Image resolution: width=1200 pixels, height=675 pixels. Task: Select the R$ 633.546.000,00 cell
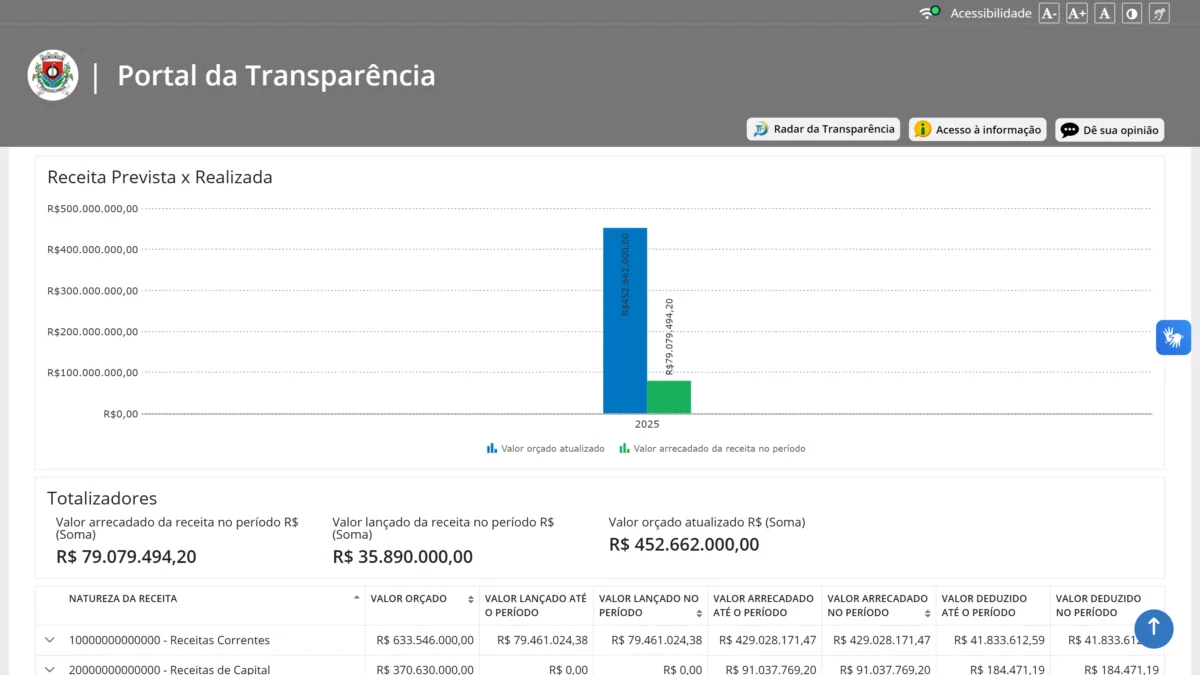424,640
